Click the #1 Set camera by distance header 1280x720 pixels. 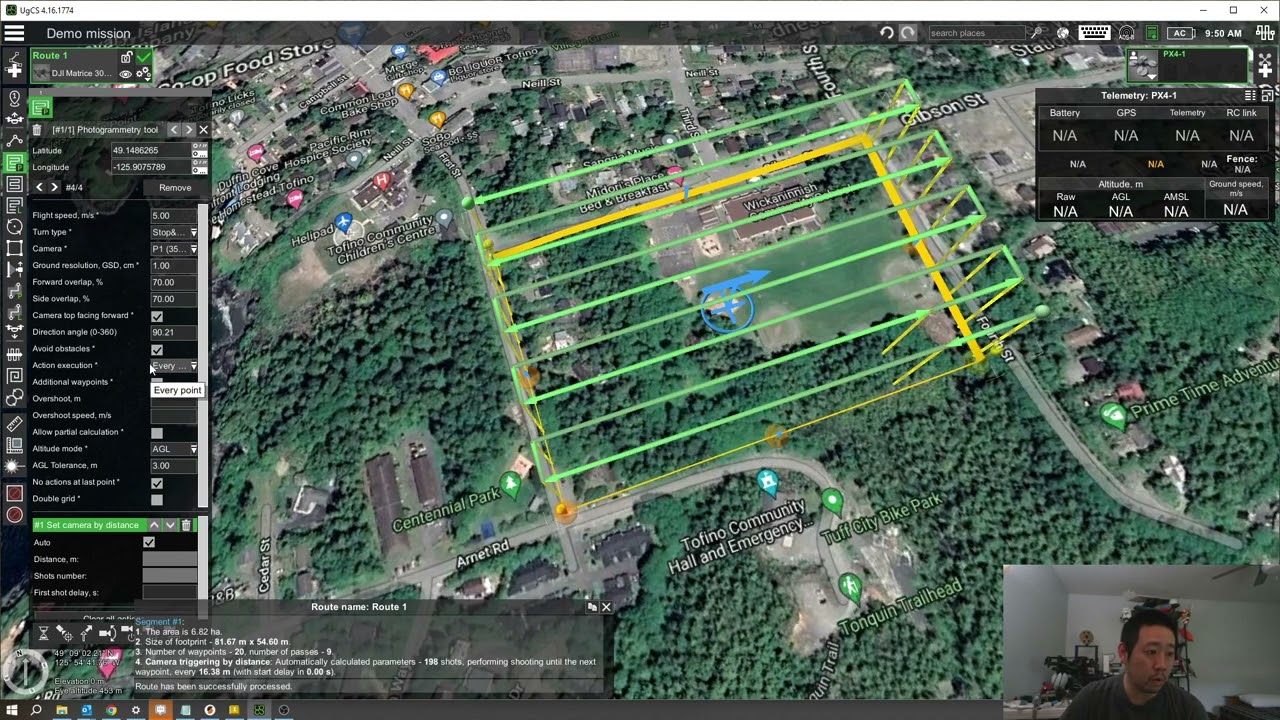pos(89,525)
